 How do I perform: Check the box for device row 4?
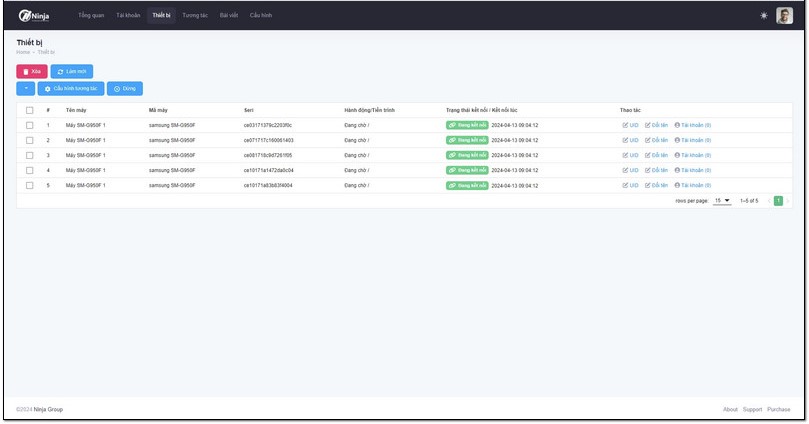coord(30,170)
